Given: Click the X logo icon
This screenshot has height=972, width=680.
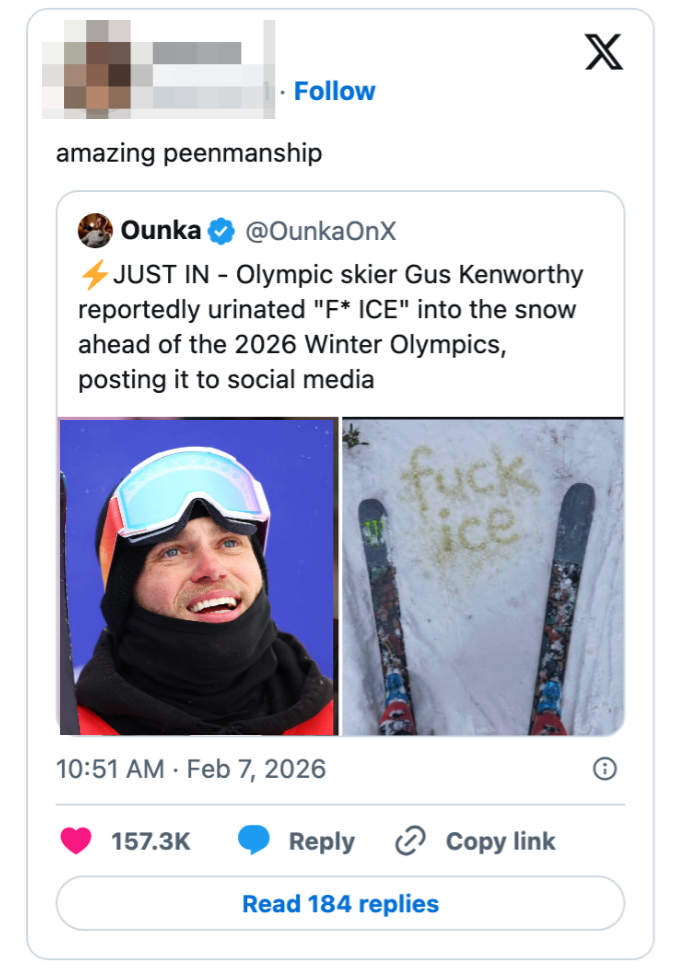Looking at the screenshot, I should (x=603, y=51).
